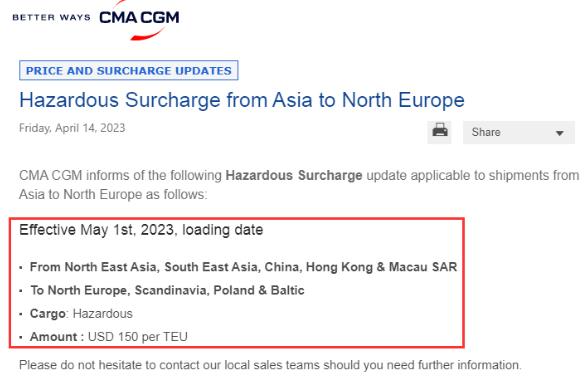The width and height of the screenshot is (586, 390).
Task: Click the Amount USD 150 per TEU line
Action: click(109, 337)
